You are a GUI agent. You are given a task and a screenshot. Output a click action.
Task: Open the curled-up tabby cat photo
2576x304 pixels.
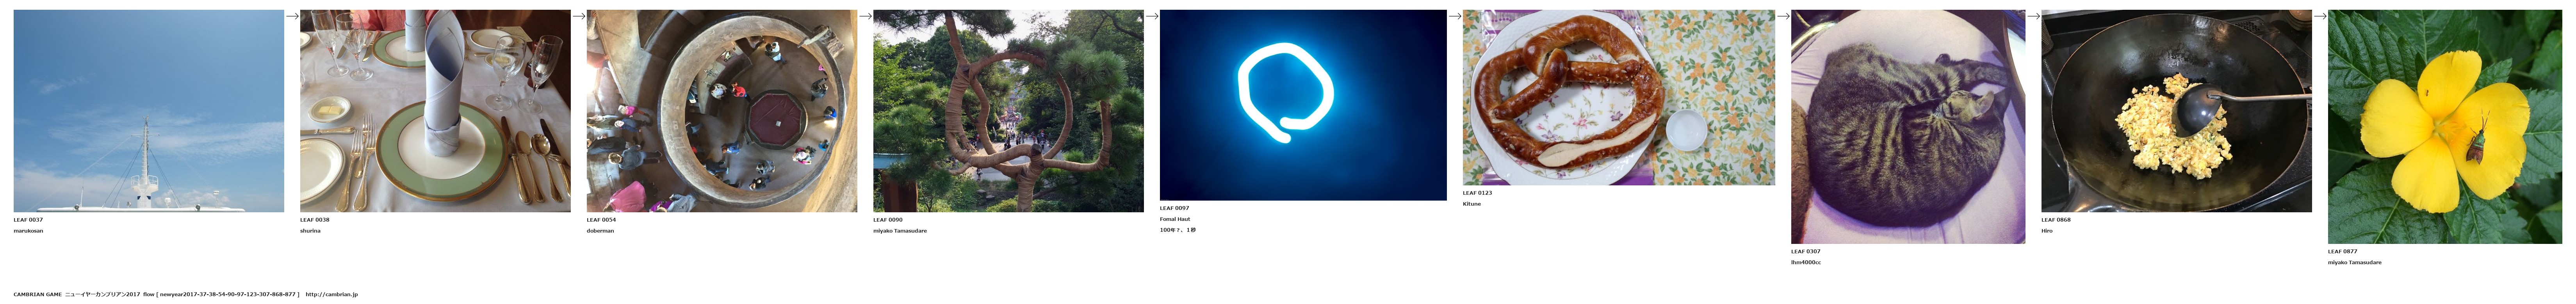[1908, 127]
